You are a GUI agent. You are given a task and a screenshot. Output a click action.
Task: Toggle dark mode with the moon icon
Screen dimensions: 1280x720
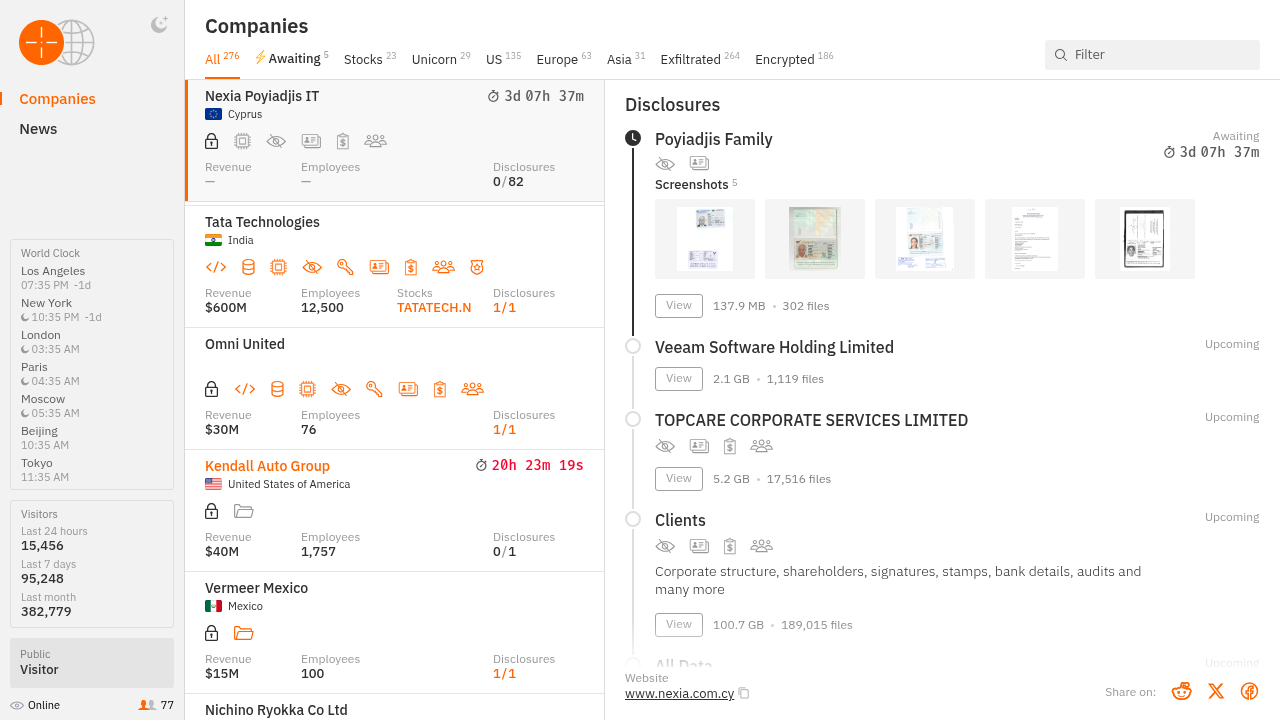coord(159,25)
